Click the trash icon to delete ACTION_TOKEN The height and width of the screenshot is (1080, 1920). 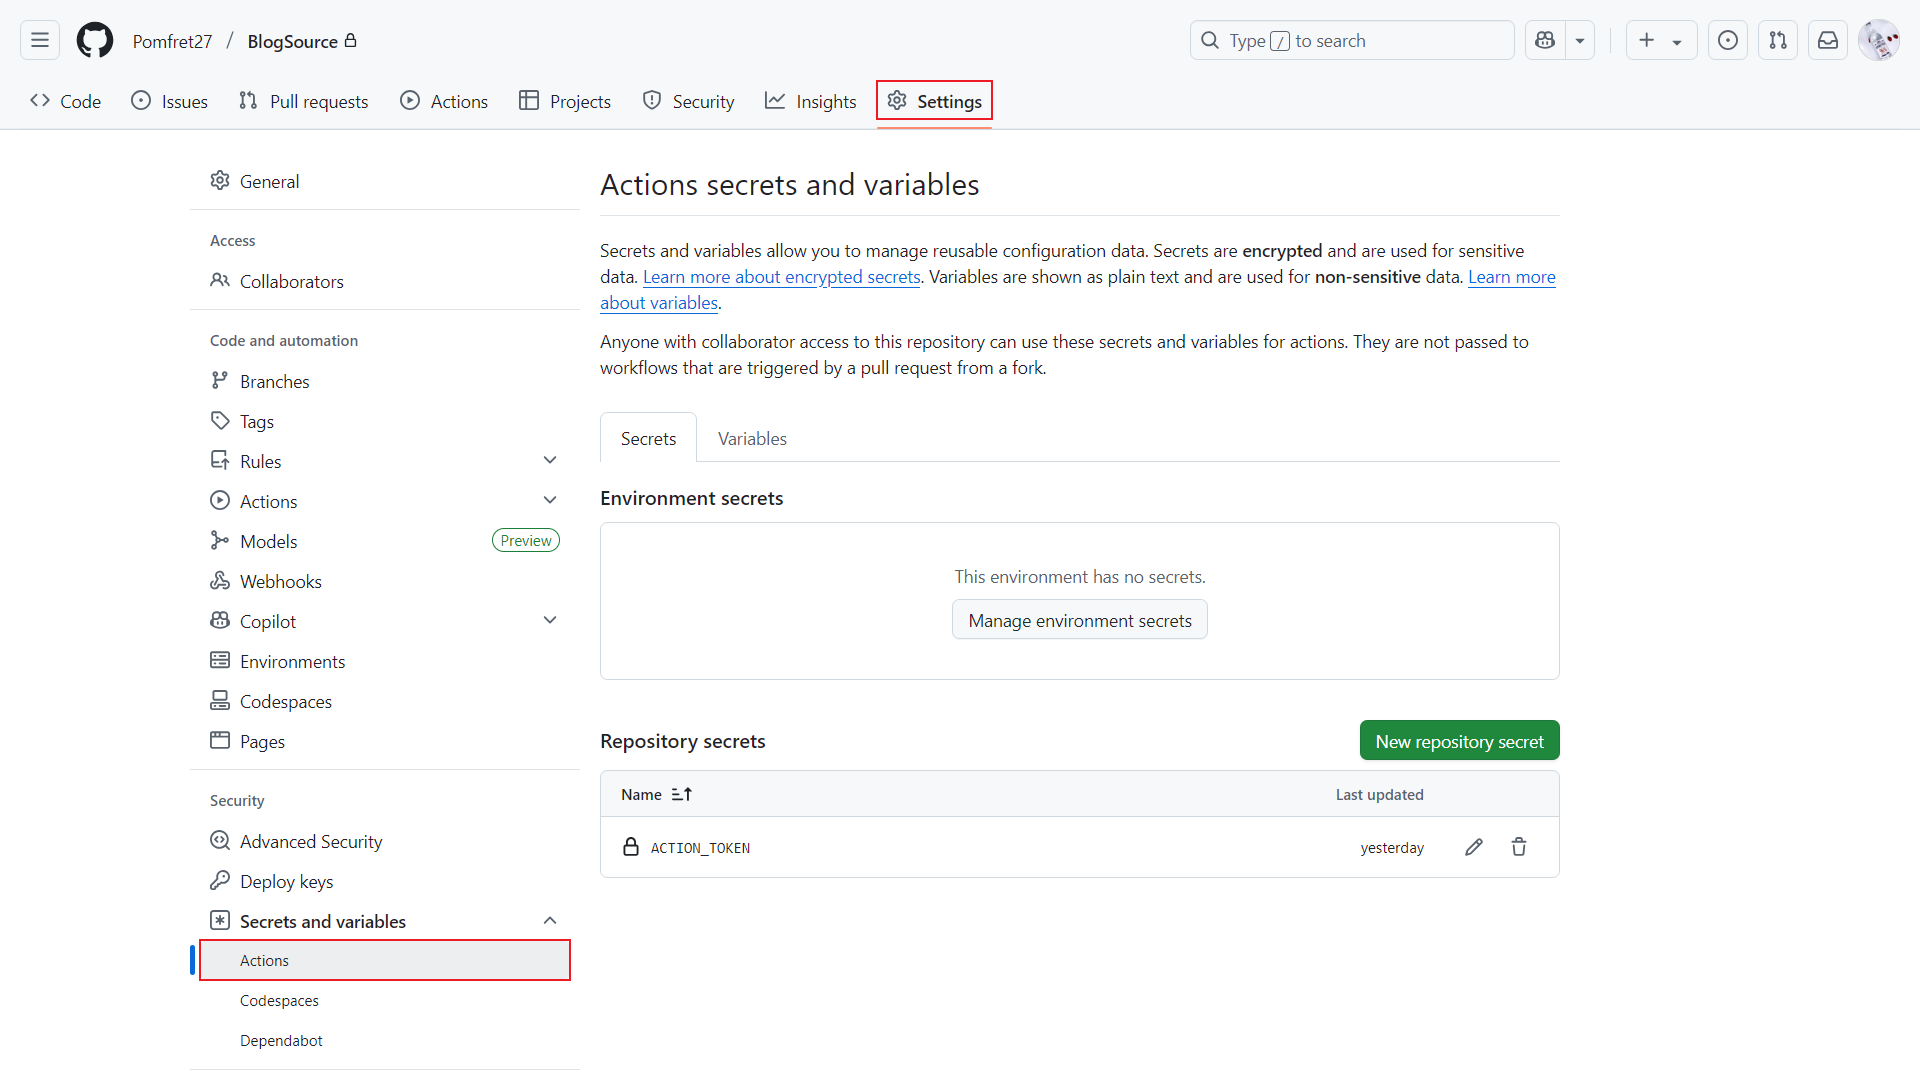coord(1519,847)
